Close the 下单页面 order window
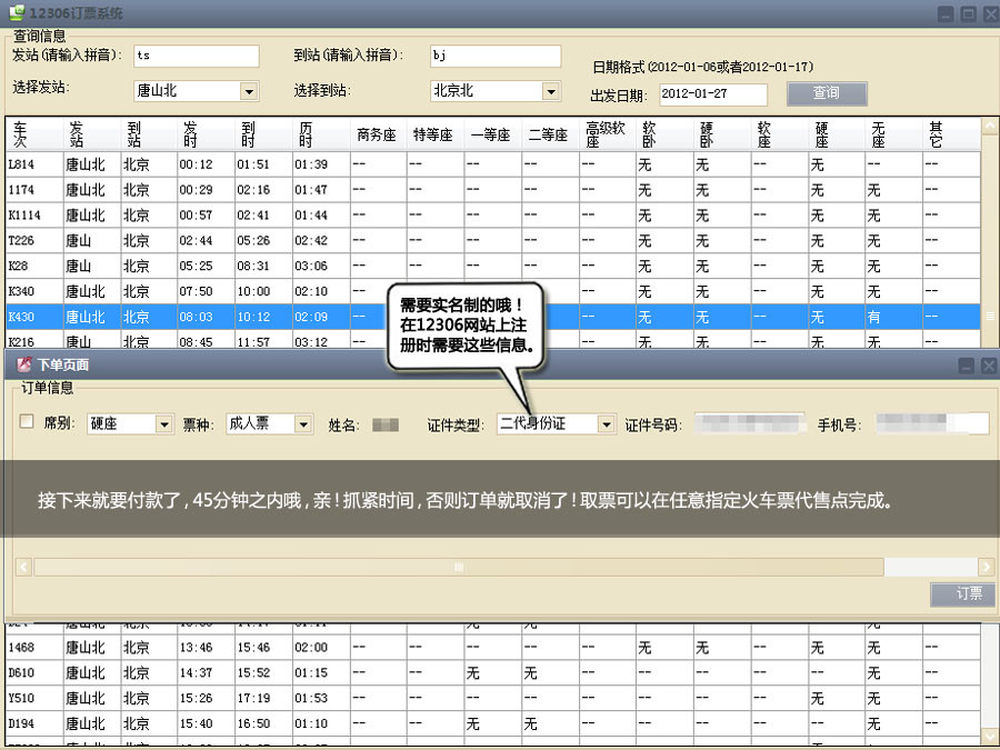Screen dimensions: 1000x750 point(988,365)
